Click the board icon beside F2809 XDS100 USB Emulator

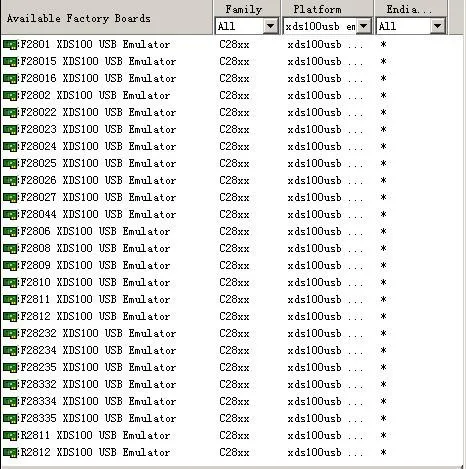[x=10, y=266]
